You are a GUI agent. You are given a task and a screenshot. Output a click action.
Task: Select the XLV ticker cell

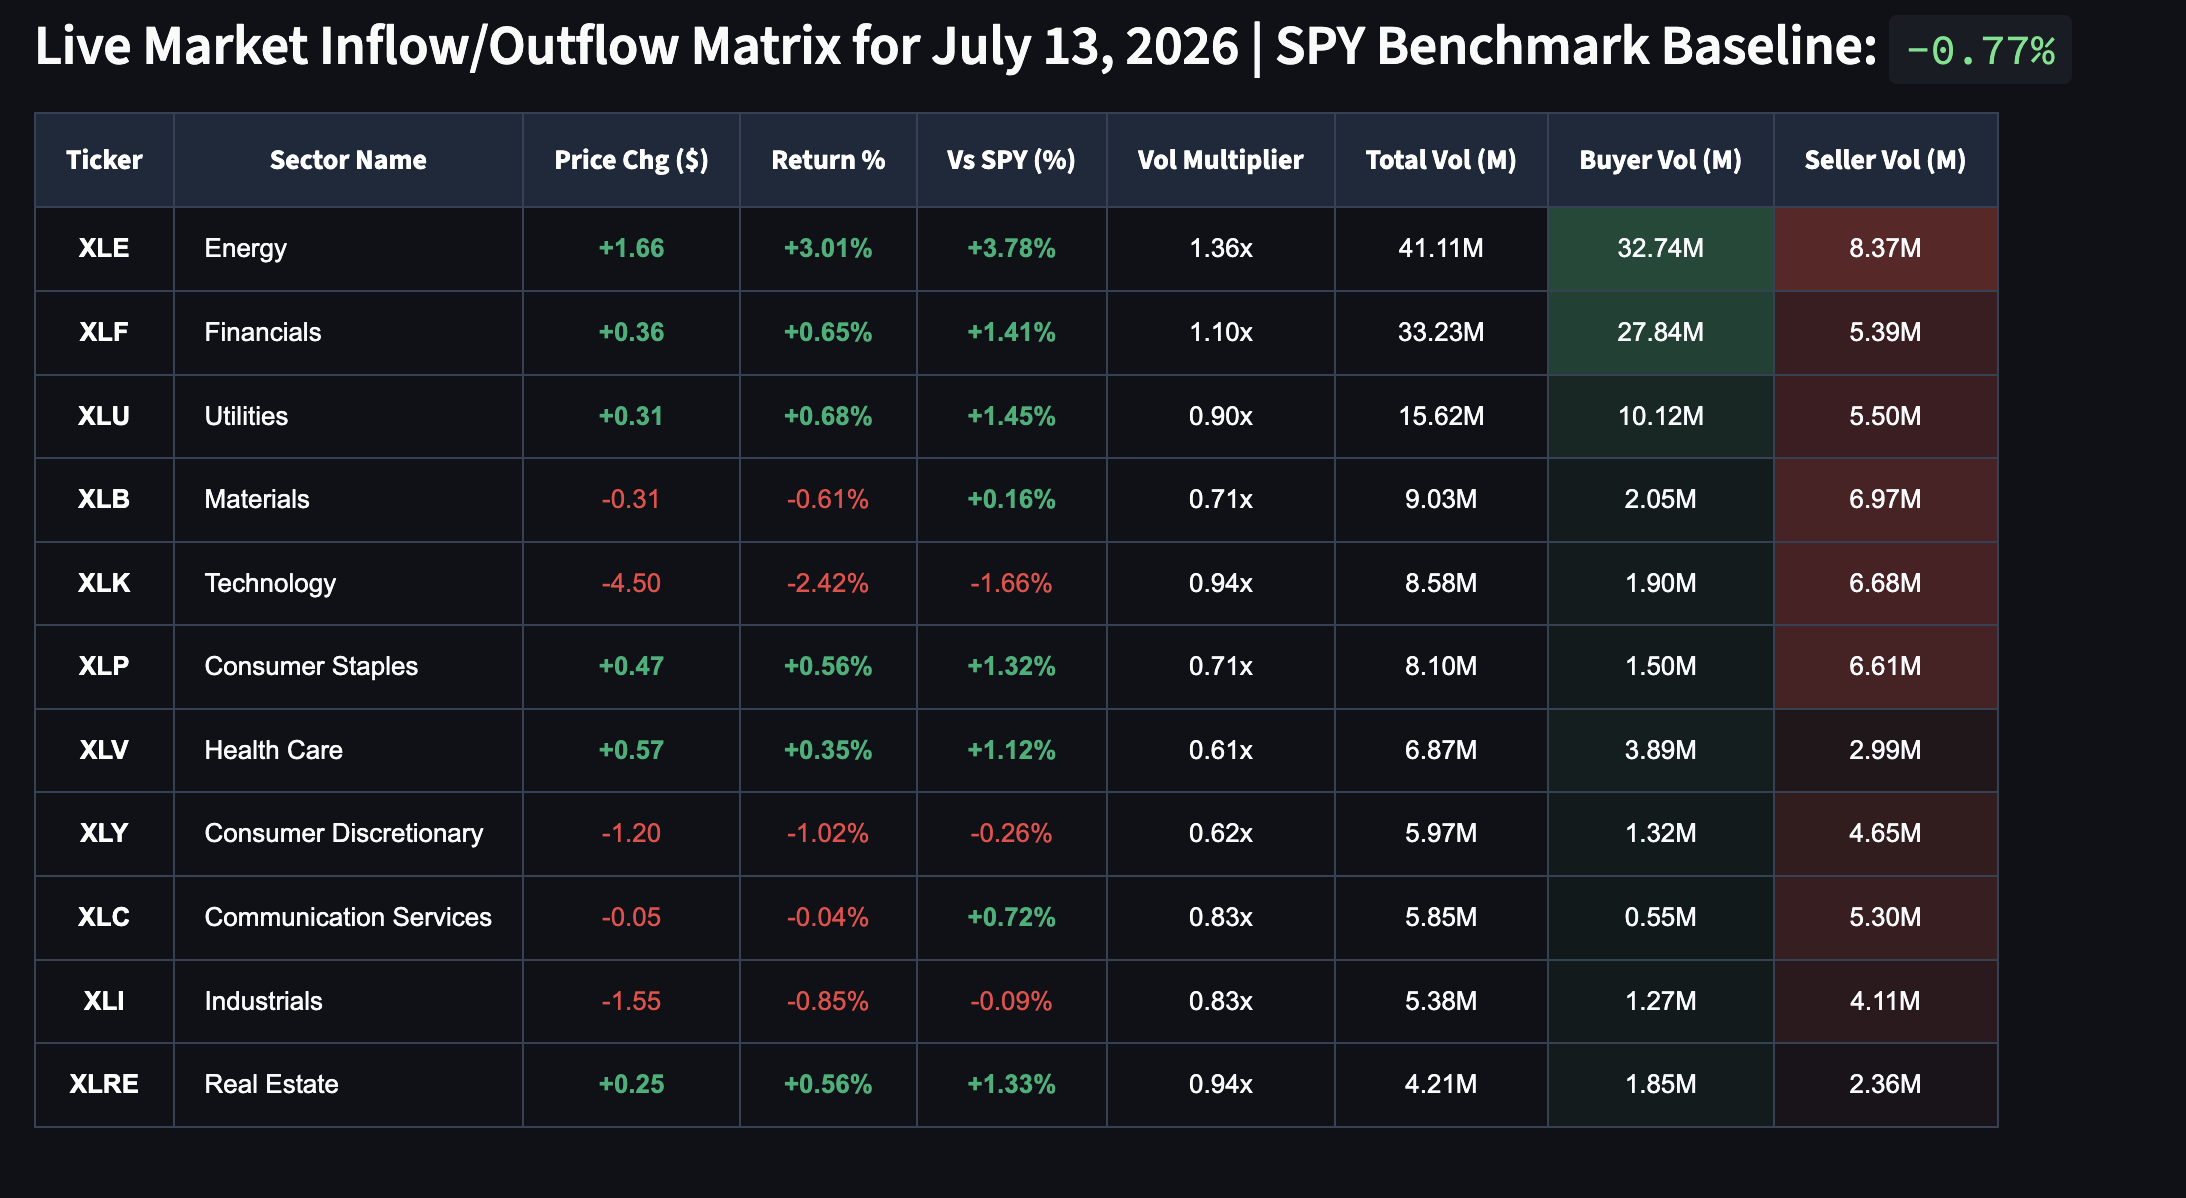click(x=104, y=750)
